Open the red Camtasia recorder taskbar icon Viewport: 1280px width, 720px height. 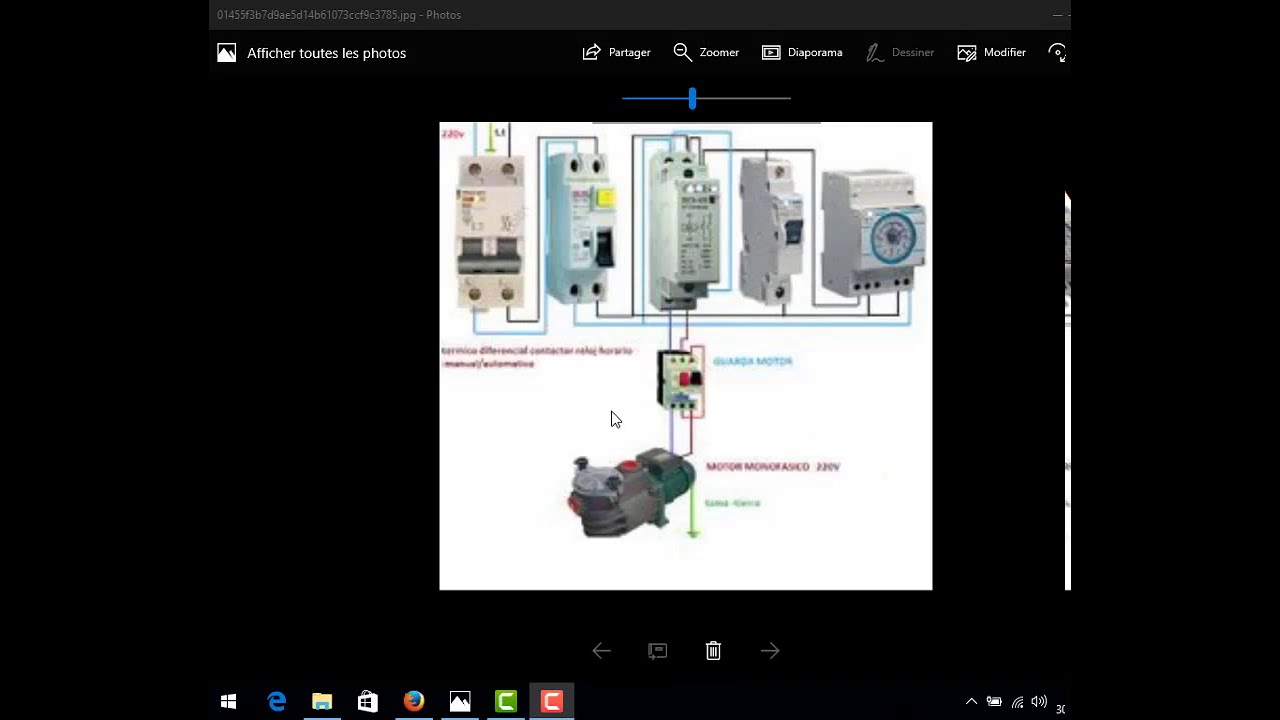[x=552, y=702]
